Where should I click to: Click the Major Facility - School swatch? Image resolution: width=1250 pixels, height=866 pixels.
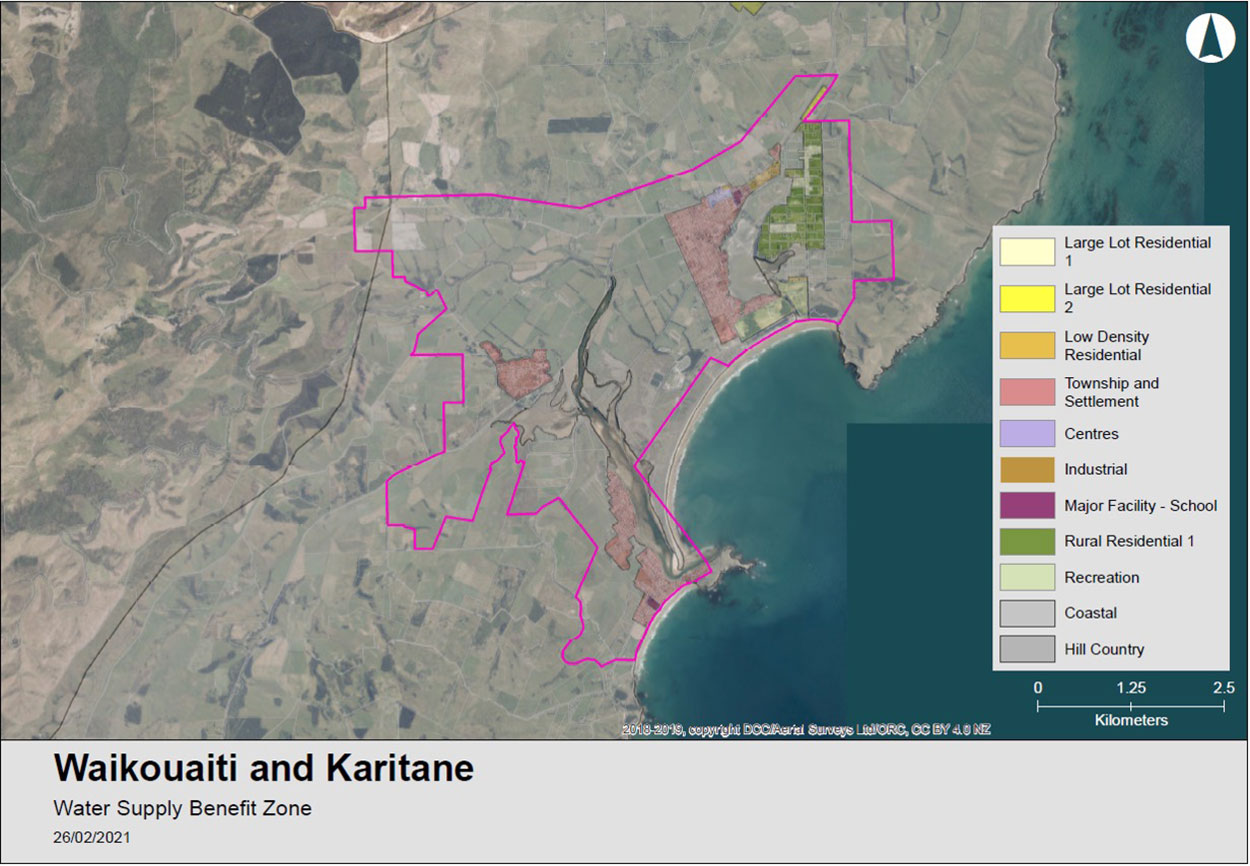pyautogui.click(x=1027, y=505)
